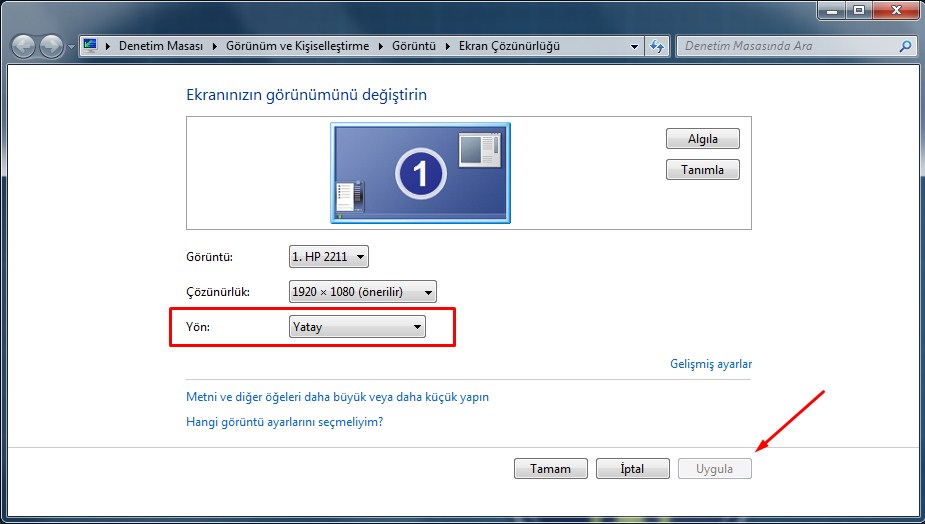Confirm with the Tamam button
The height and width of the screenshot is (524, 925).
coord(550,468)
